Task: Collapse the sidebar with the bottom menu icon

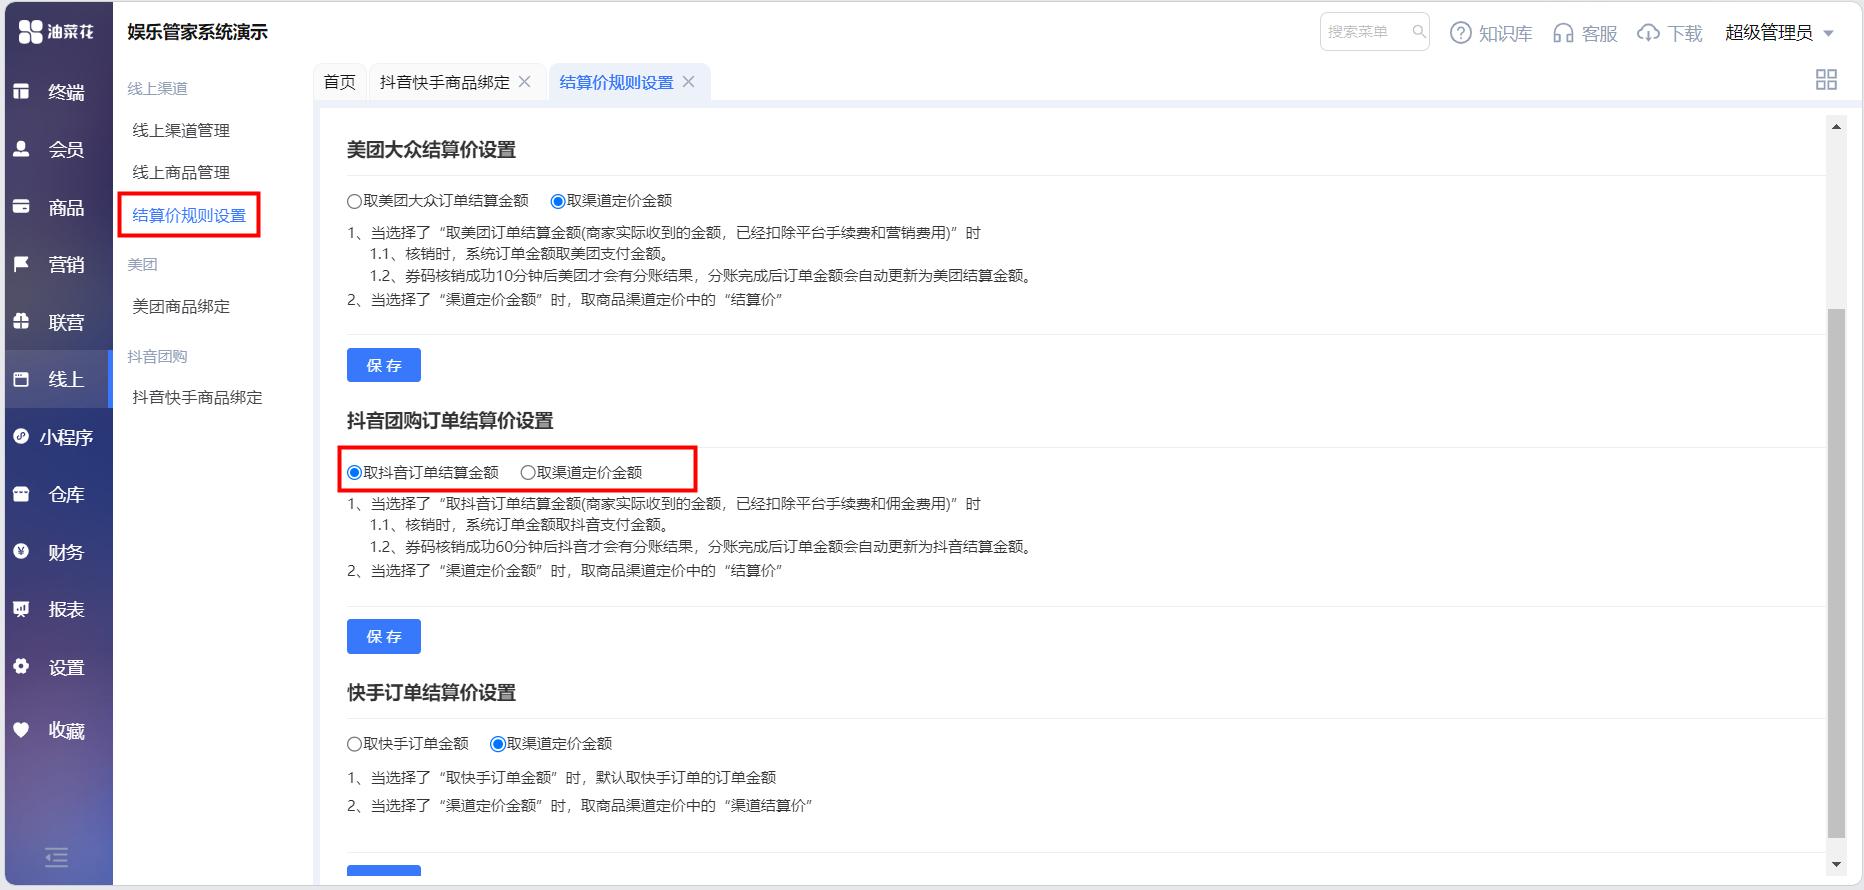Action: pyautogui.click(x=57, y=857)
